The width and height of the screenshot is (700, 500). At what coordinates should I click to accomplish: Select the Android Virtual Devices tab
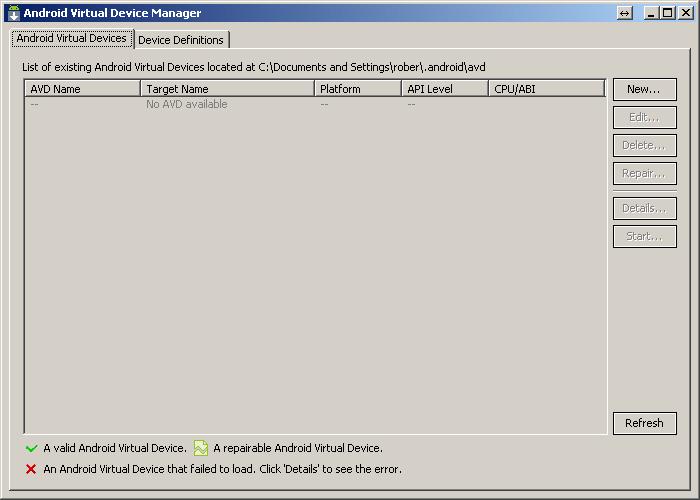click(72, 38)
